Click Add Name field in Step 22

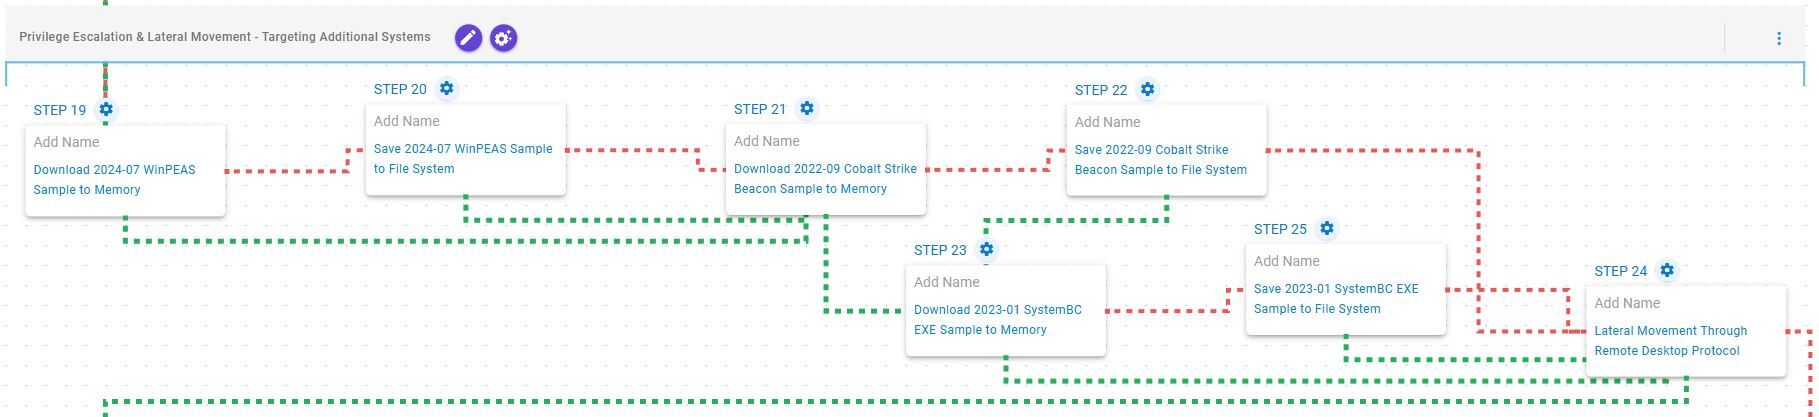point(1107,122)
